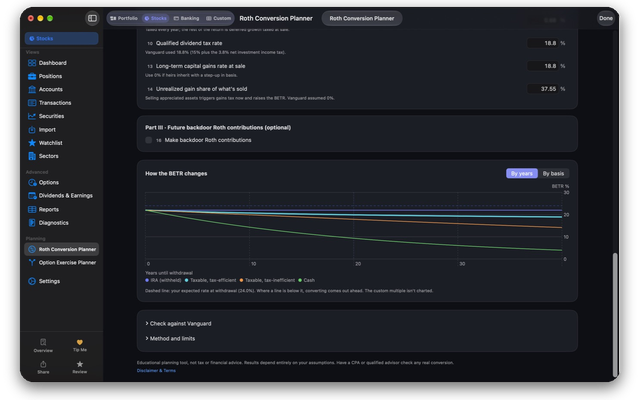Open the Dashboard view icon
640x400 pixels.
[x=32, y=63]
